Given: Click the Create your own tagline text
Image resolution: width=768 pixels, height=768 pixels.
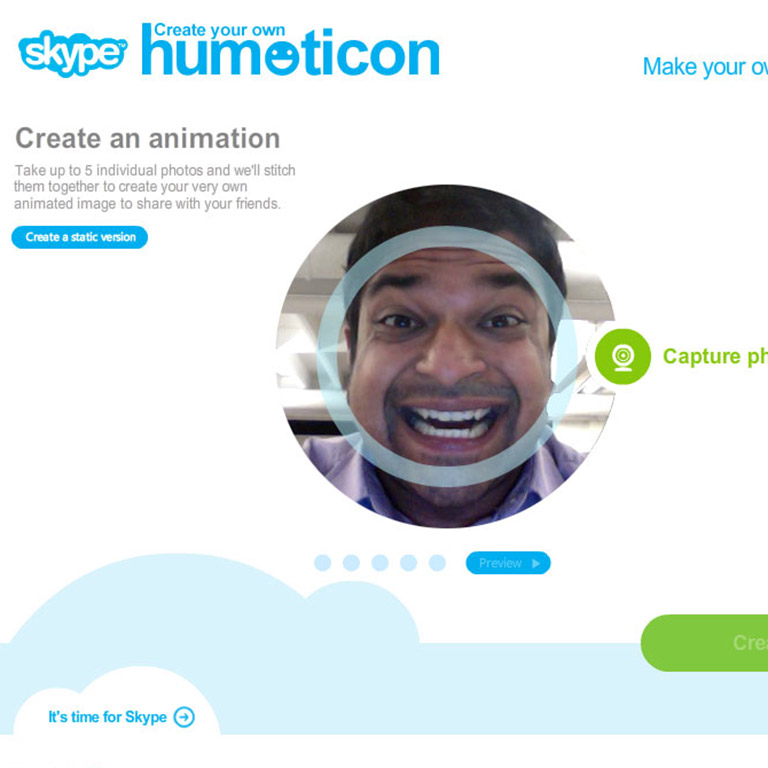Looking at the screenshot, I should coord(219,30).
